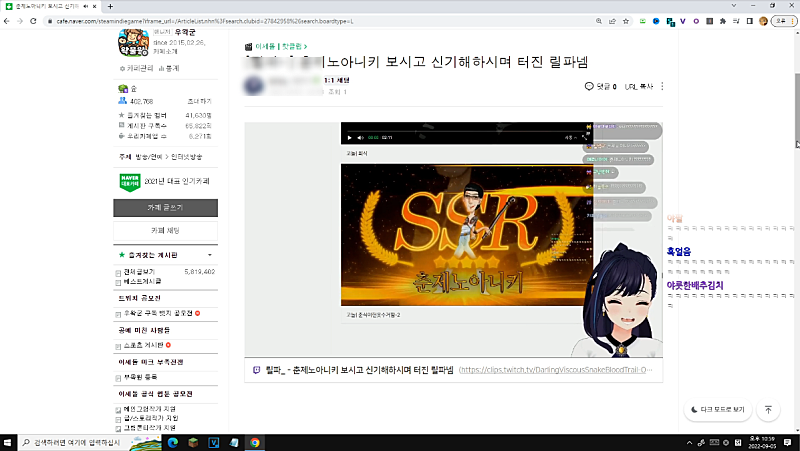
Task: Click the 카페 채팅 chat button
Action: tap(165, 231)
